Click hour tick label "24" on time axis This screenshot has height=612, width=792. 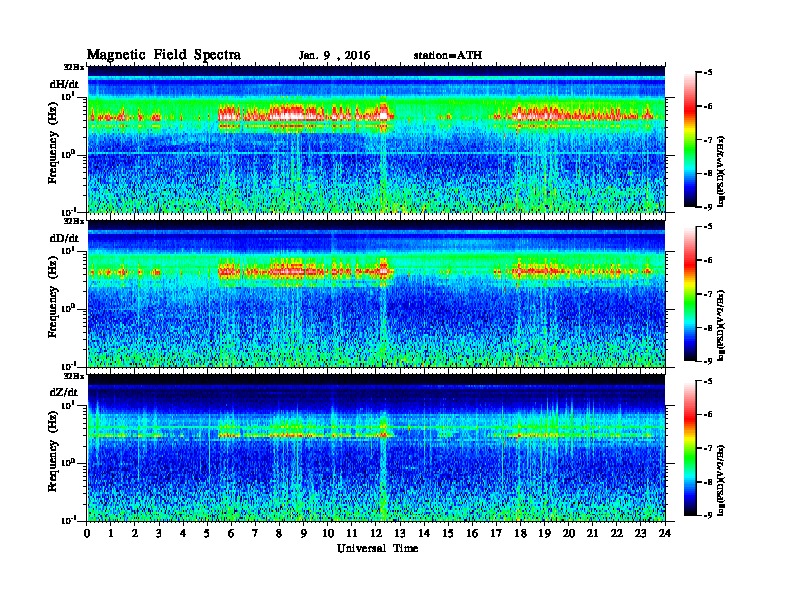[x=665, y=533]
